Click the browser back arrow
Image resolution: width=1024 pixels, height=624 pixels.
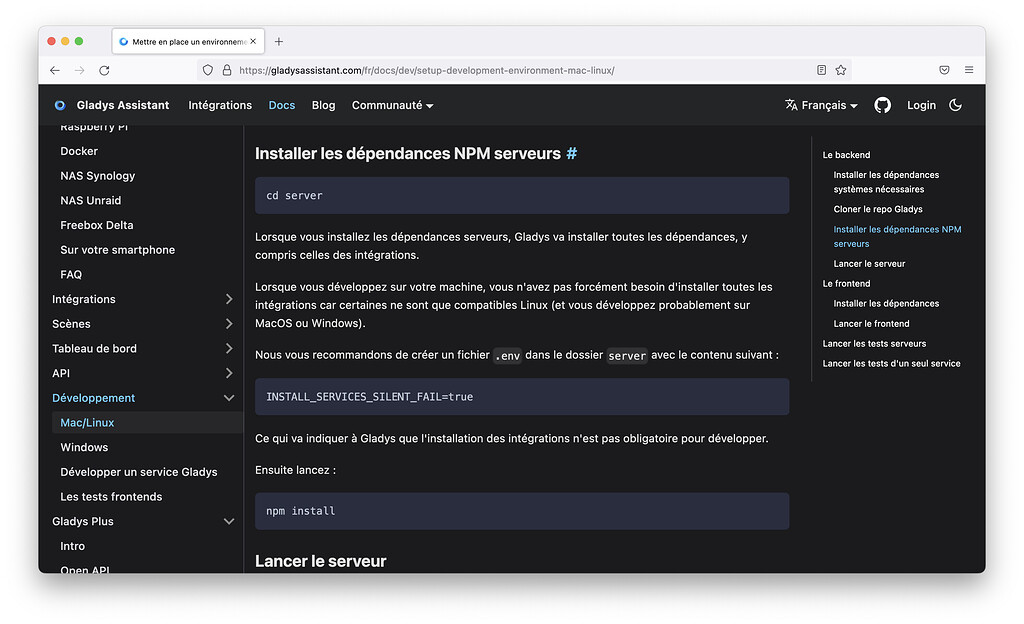(55, 70)
